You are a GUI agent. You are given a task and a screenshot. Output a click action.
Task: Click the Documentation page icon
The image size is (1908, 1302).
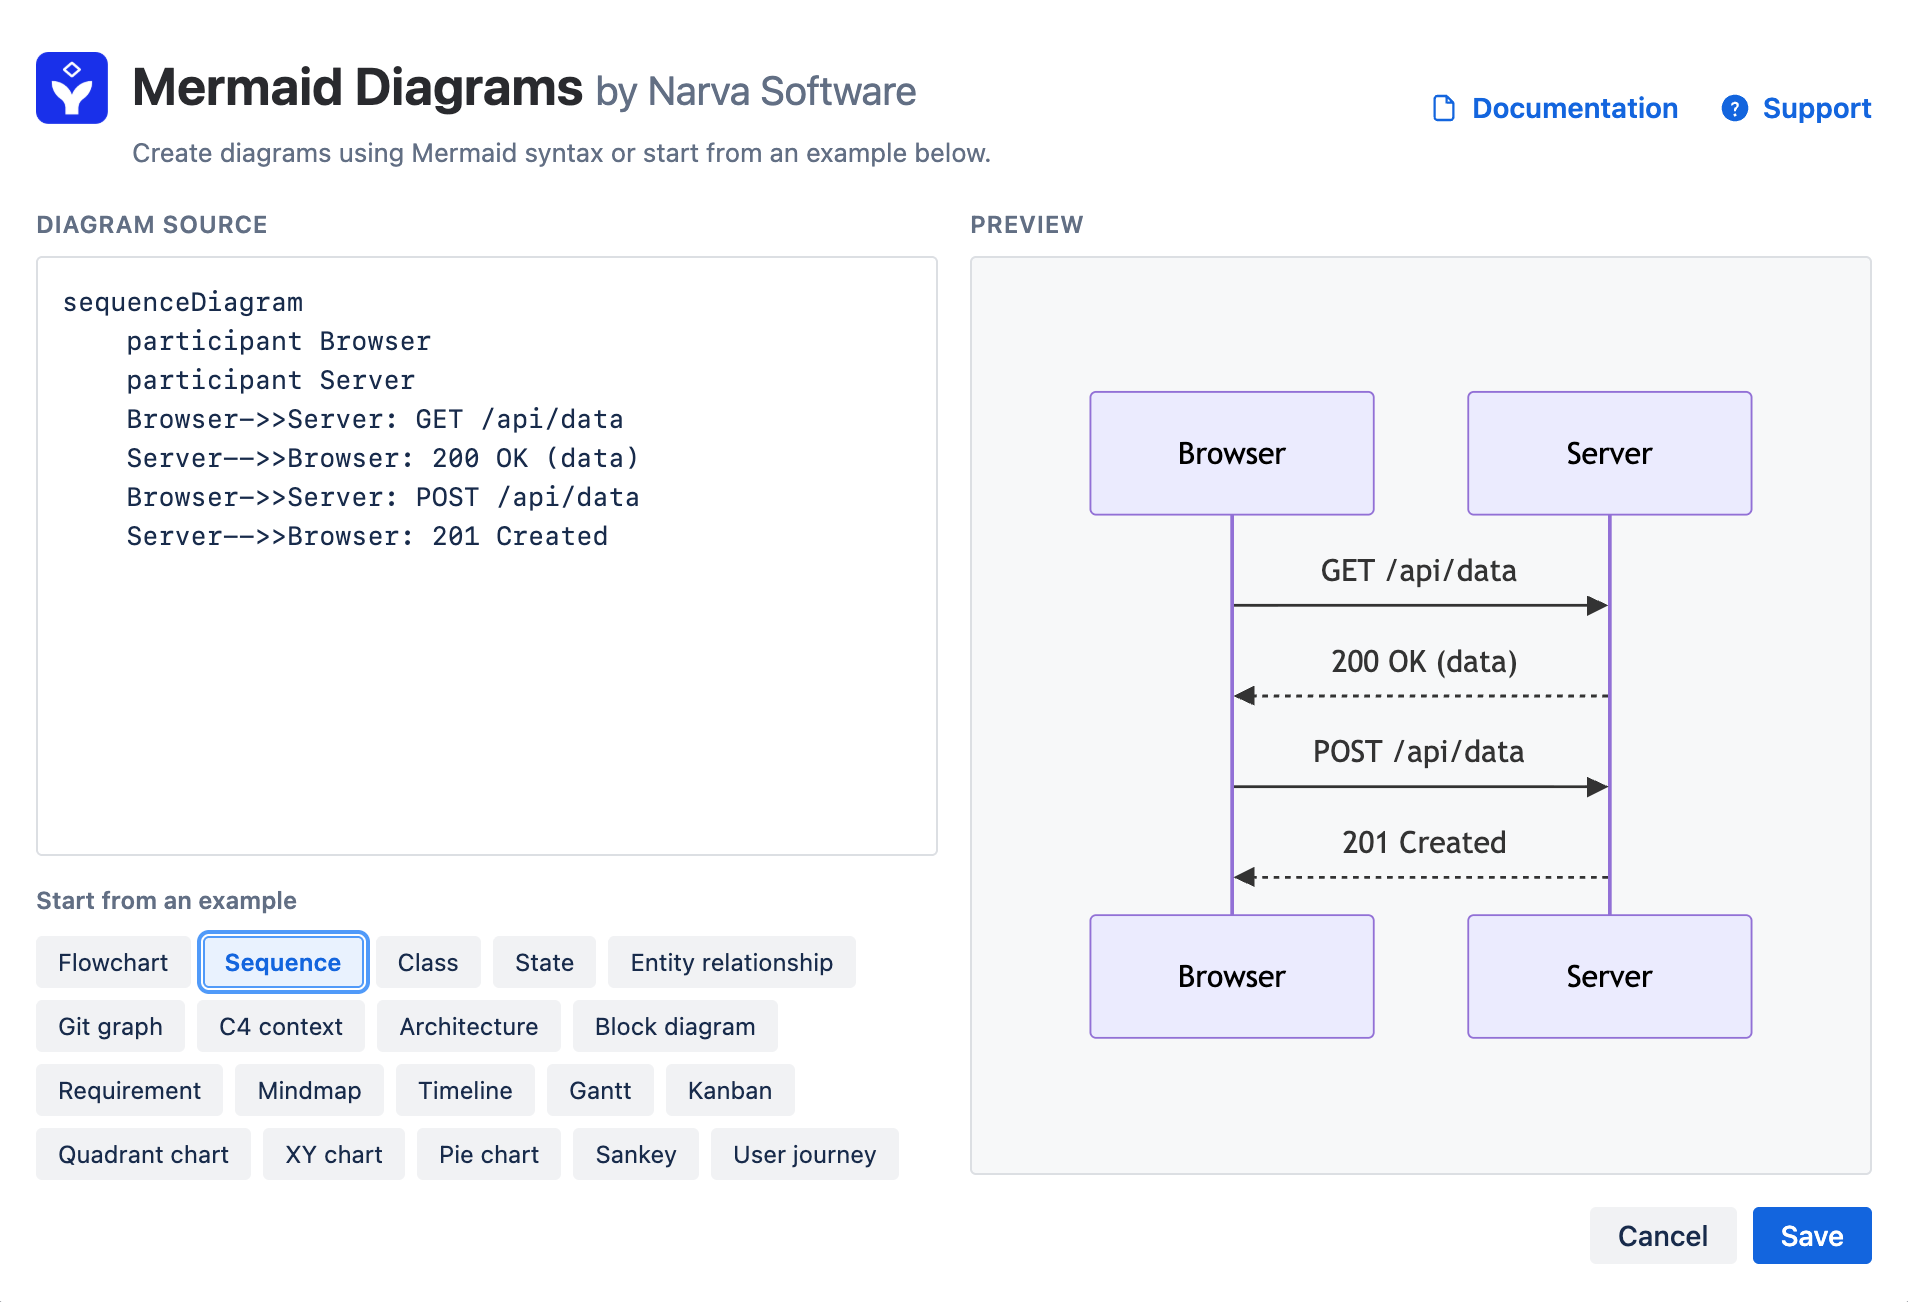click(1444, 108)
